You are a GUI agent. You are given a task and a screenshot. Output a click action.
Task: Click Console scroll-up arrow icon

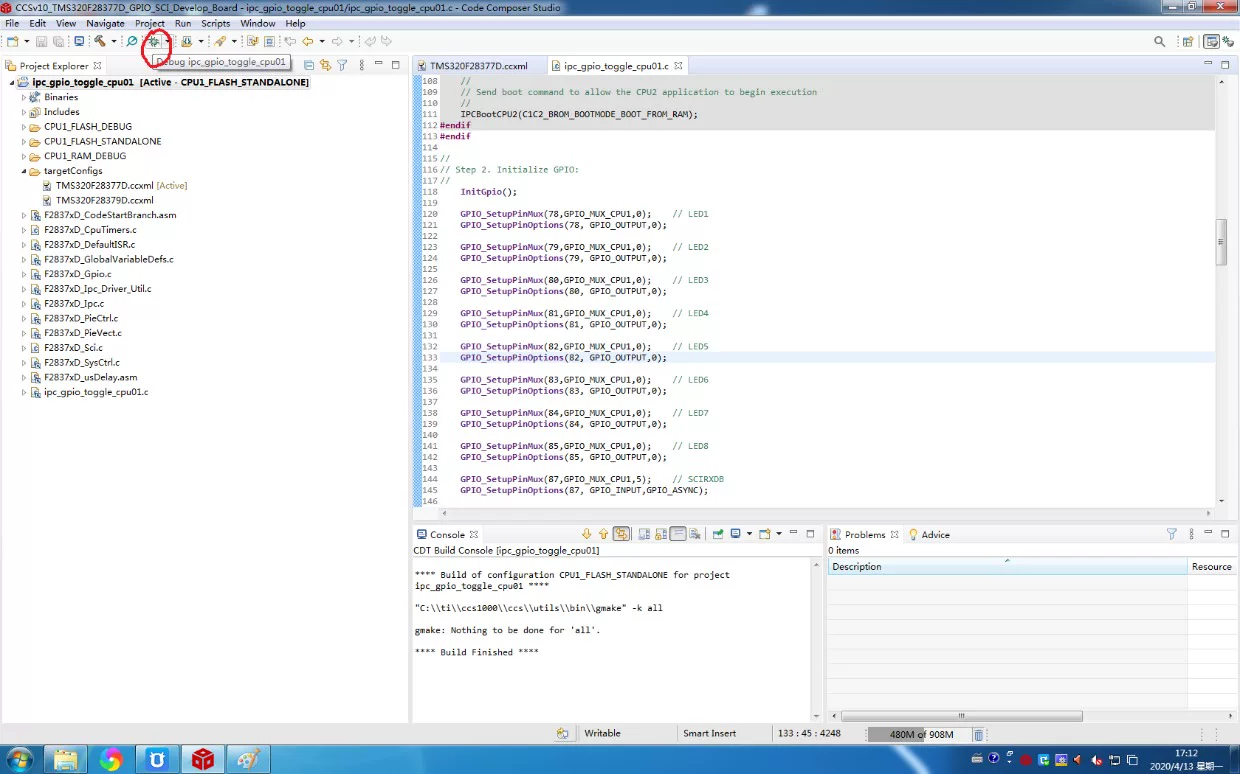click(x=604, y=534)
